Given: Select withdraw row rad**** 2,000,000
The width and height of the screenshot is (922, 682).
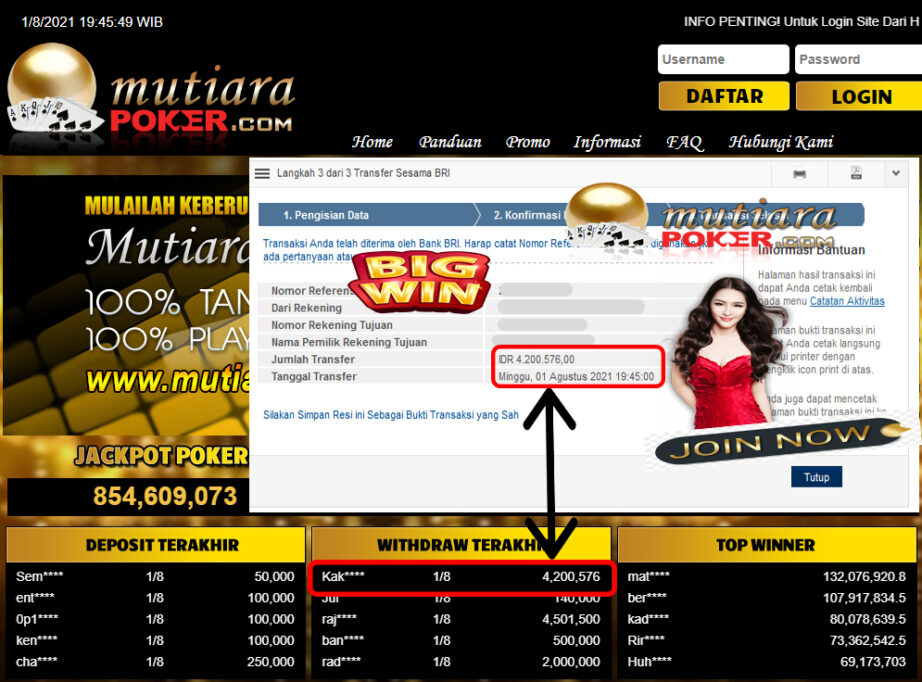Looking at the screenshot, I should pos(461,661).
